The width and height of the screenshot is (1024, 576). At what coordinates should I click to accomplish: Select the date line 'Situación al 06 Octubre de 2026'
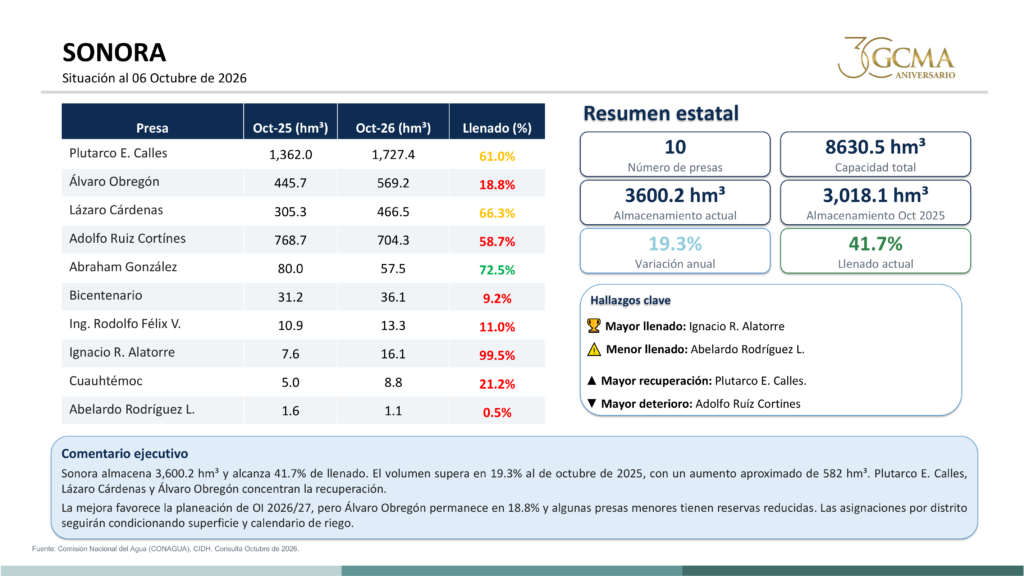154,78
